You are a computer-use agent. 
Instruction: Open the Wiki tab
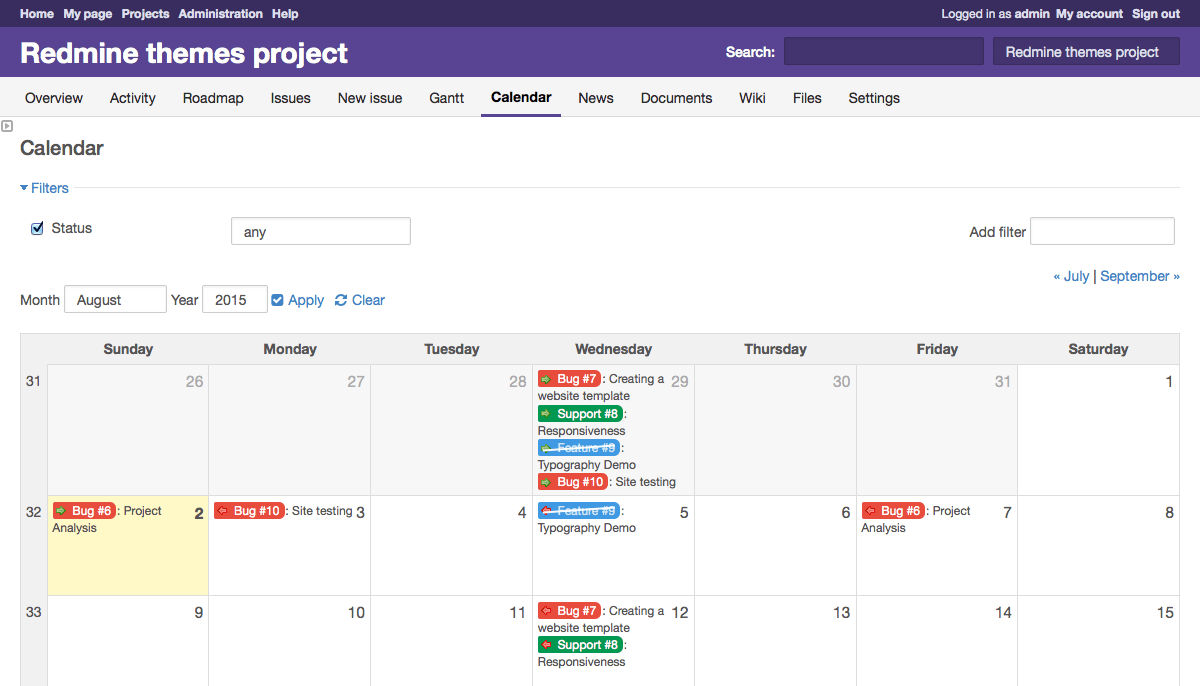tap(752, 98)
